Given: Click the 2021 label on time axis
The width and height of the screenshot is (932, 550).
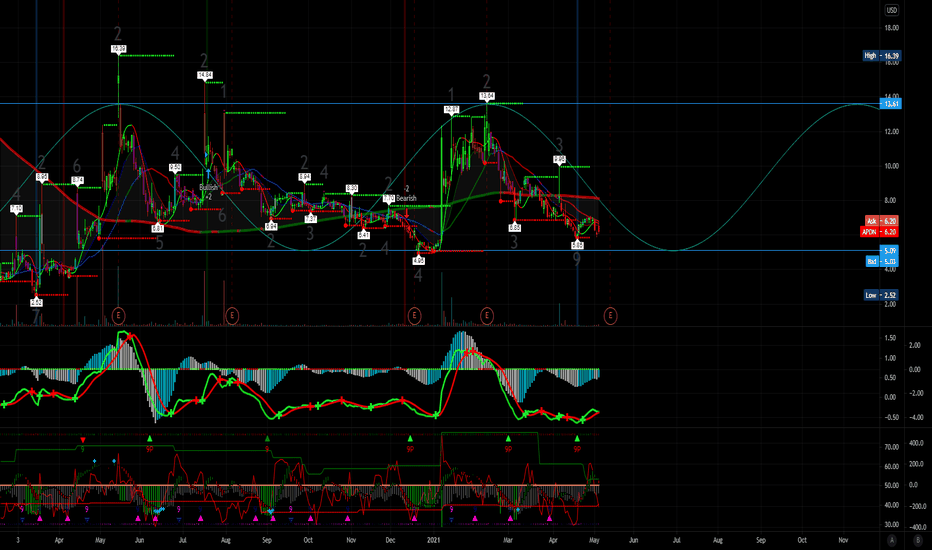Looking at the screenshot, I should [x=433, y=540].
